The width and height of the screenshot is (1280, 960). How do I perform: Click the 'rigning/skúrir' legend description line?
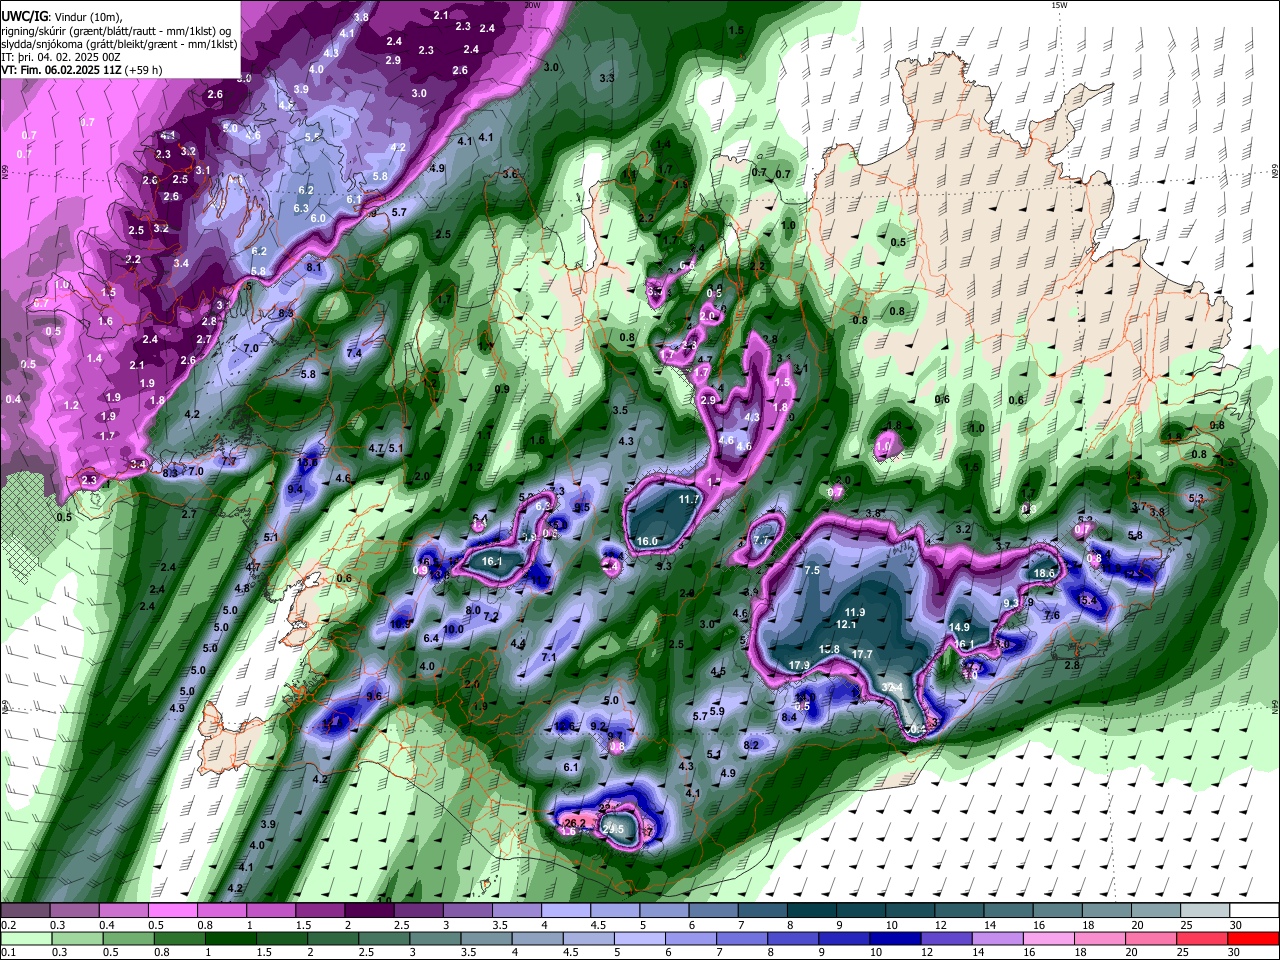coord(116,30)
